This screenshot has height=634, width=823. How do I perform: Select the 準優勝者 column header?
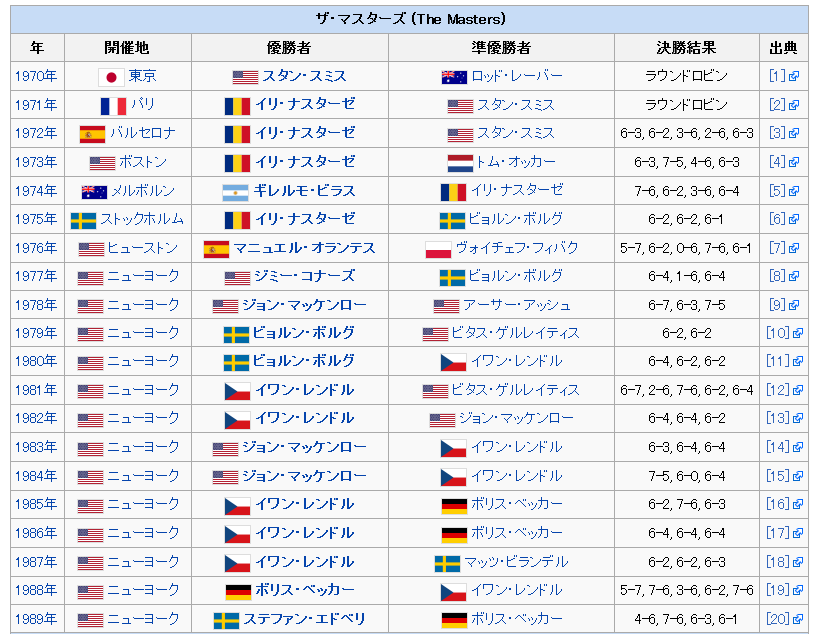[501, 48]
